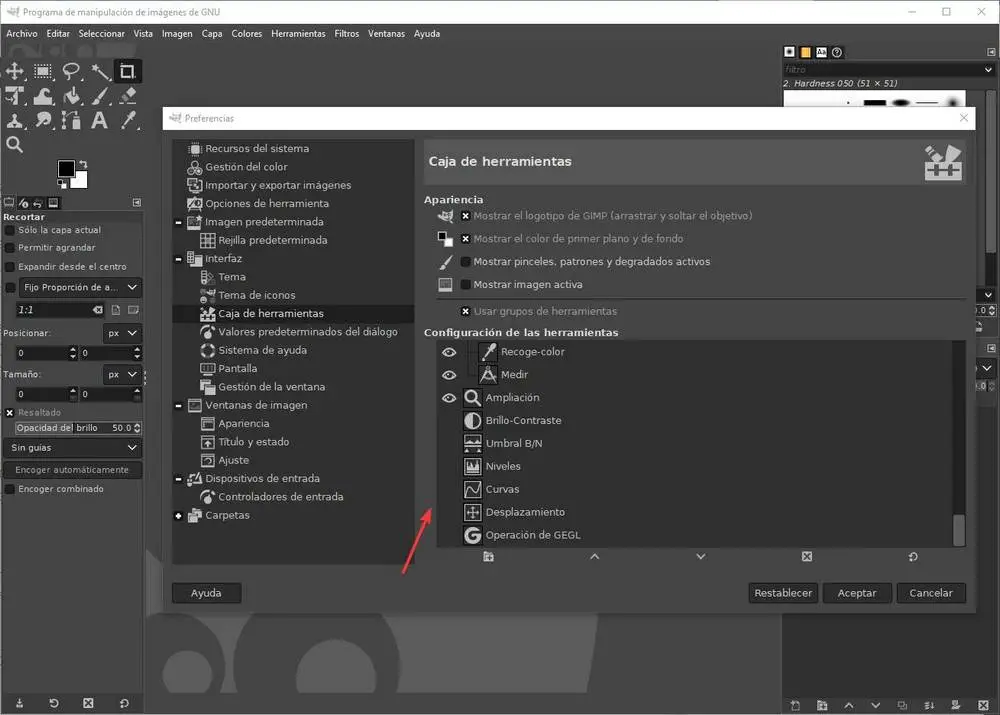This screenshot has width=1000, height=715.
Task: Click the Cancelar button
Action: [x=930, y=593]
